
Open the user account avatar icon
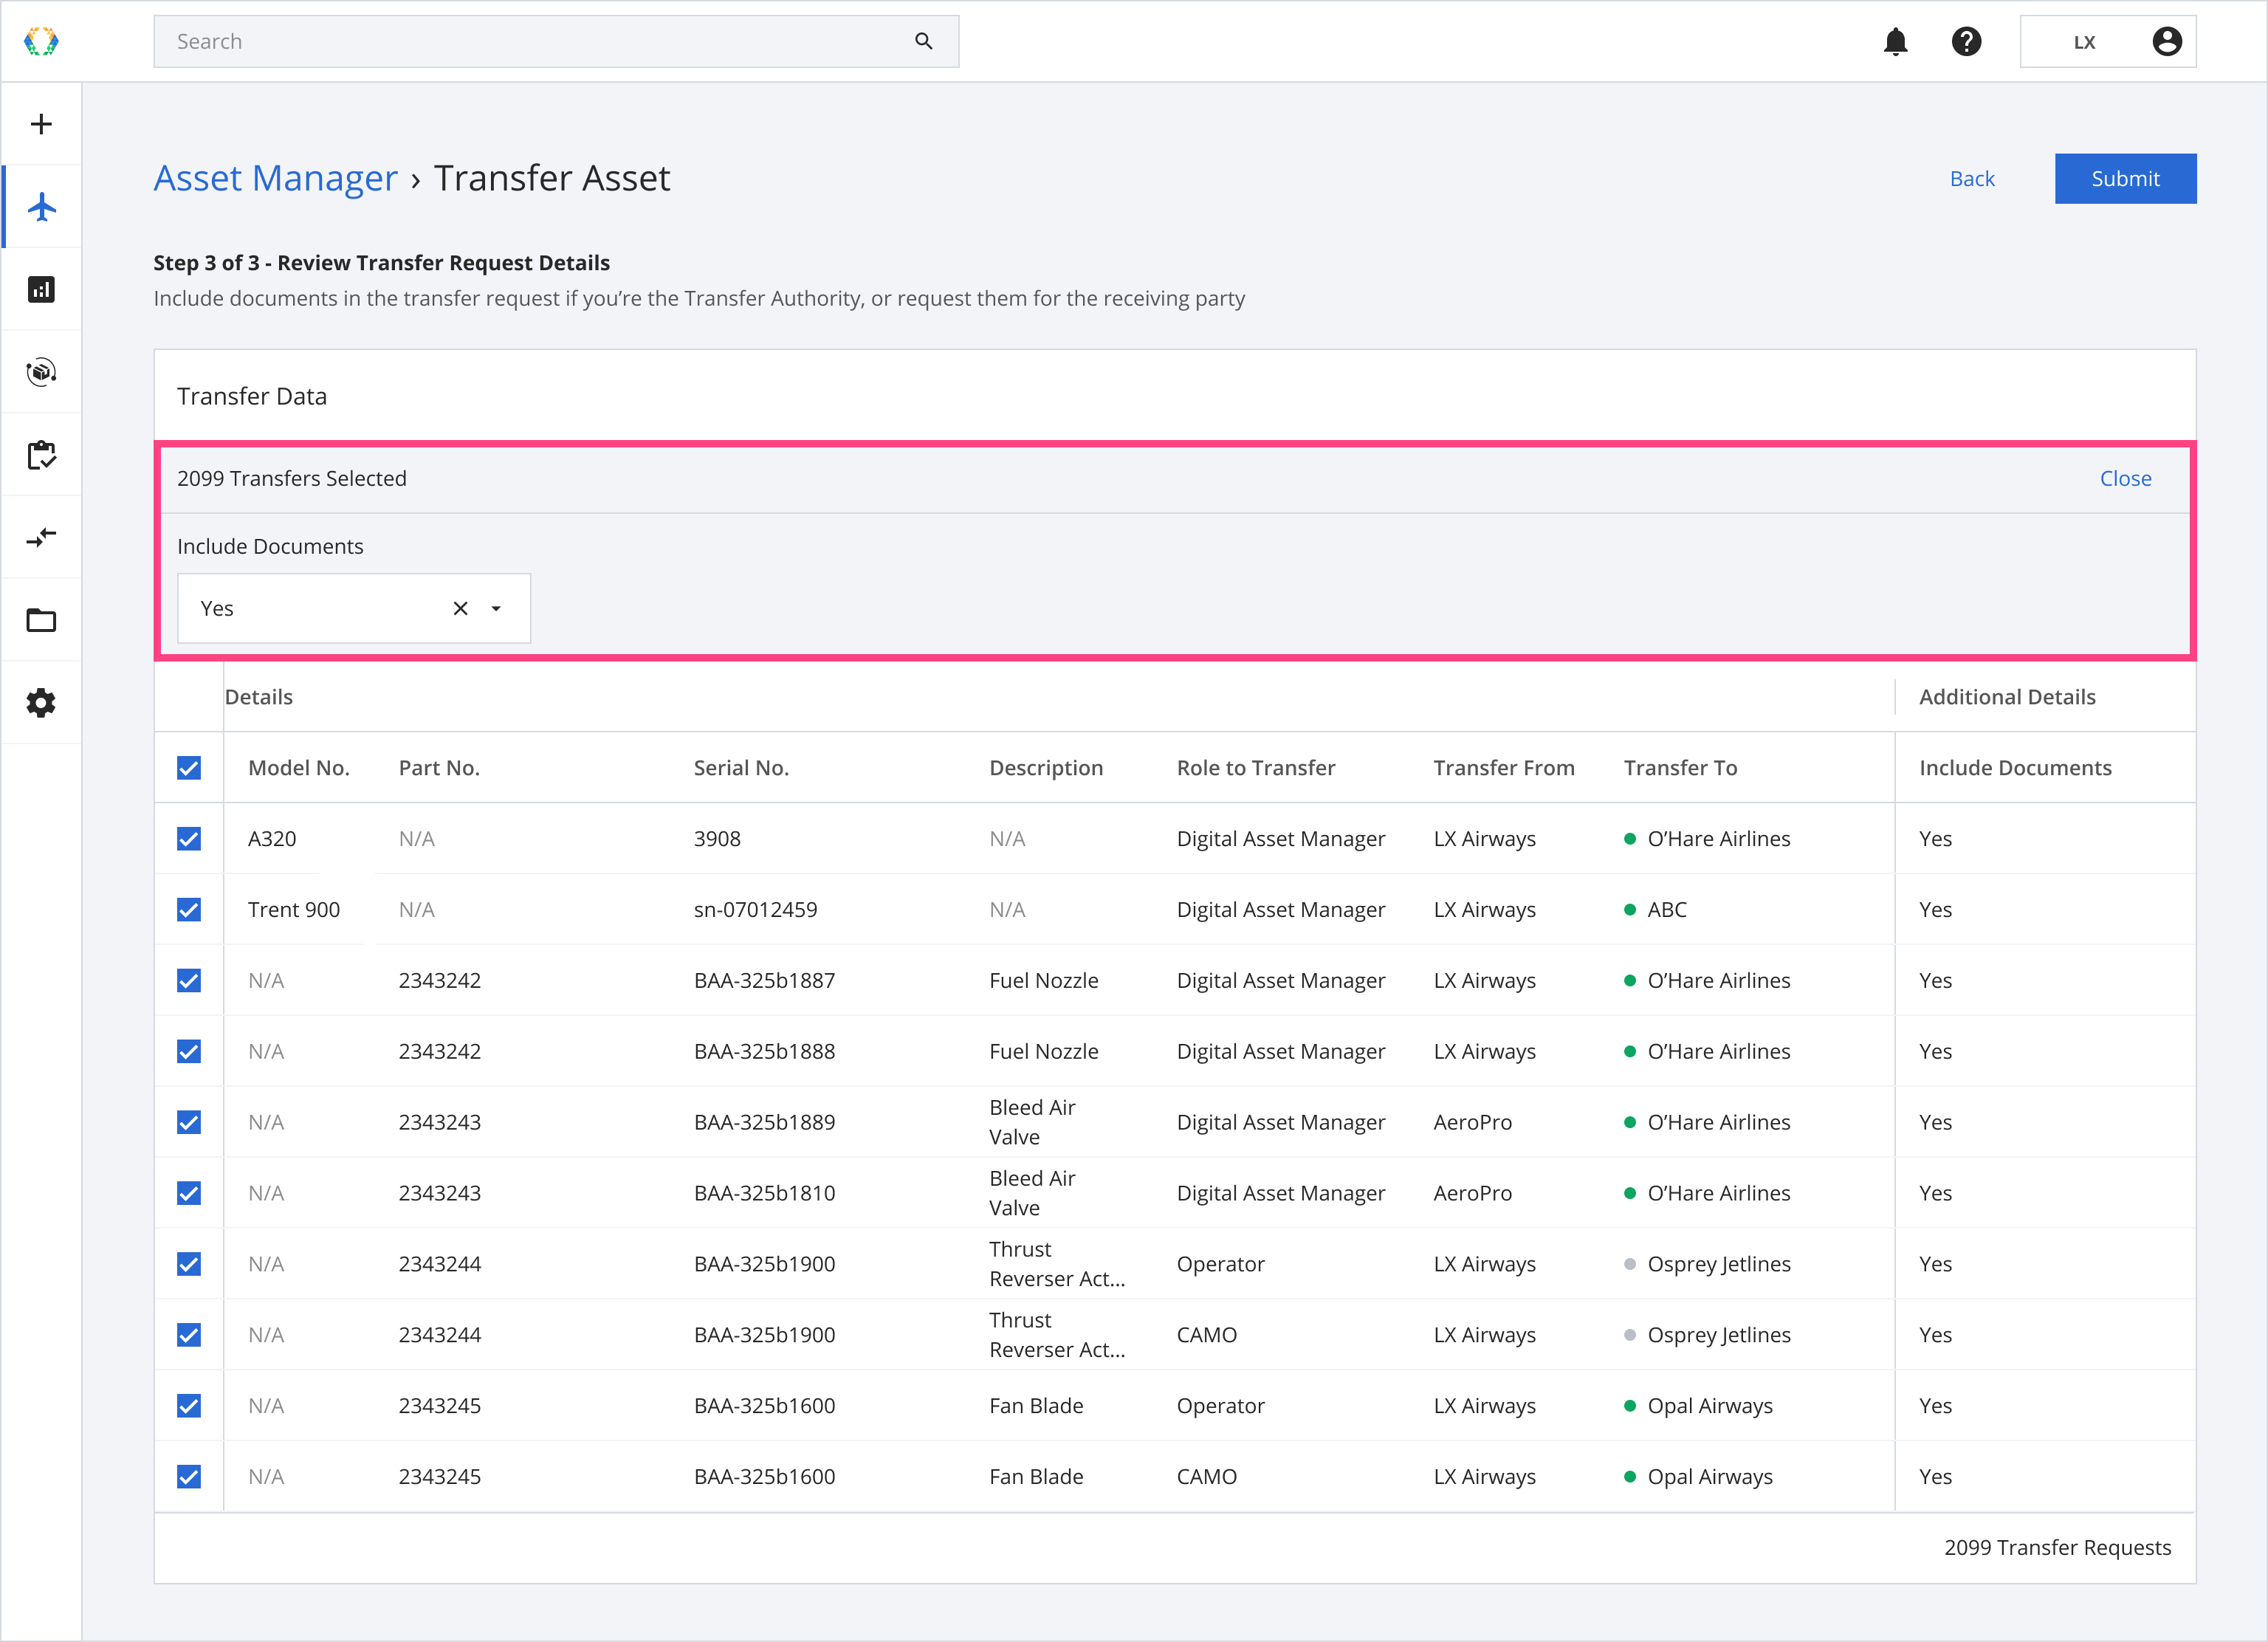(x=2166, y=41)
